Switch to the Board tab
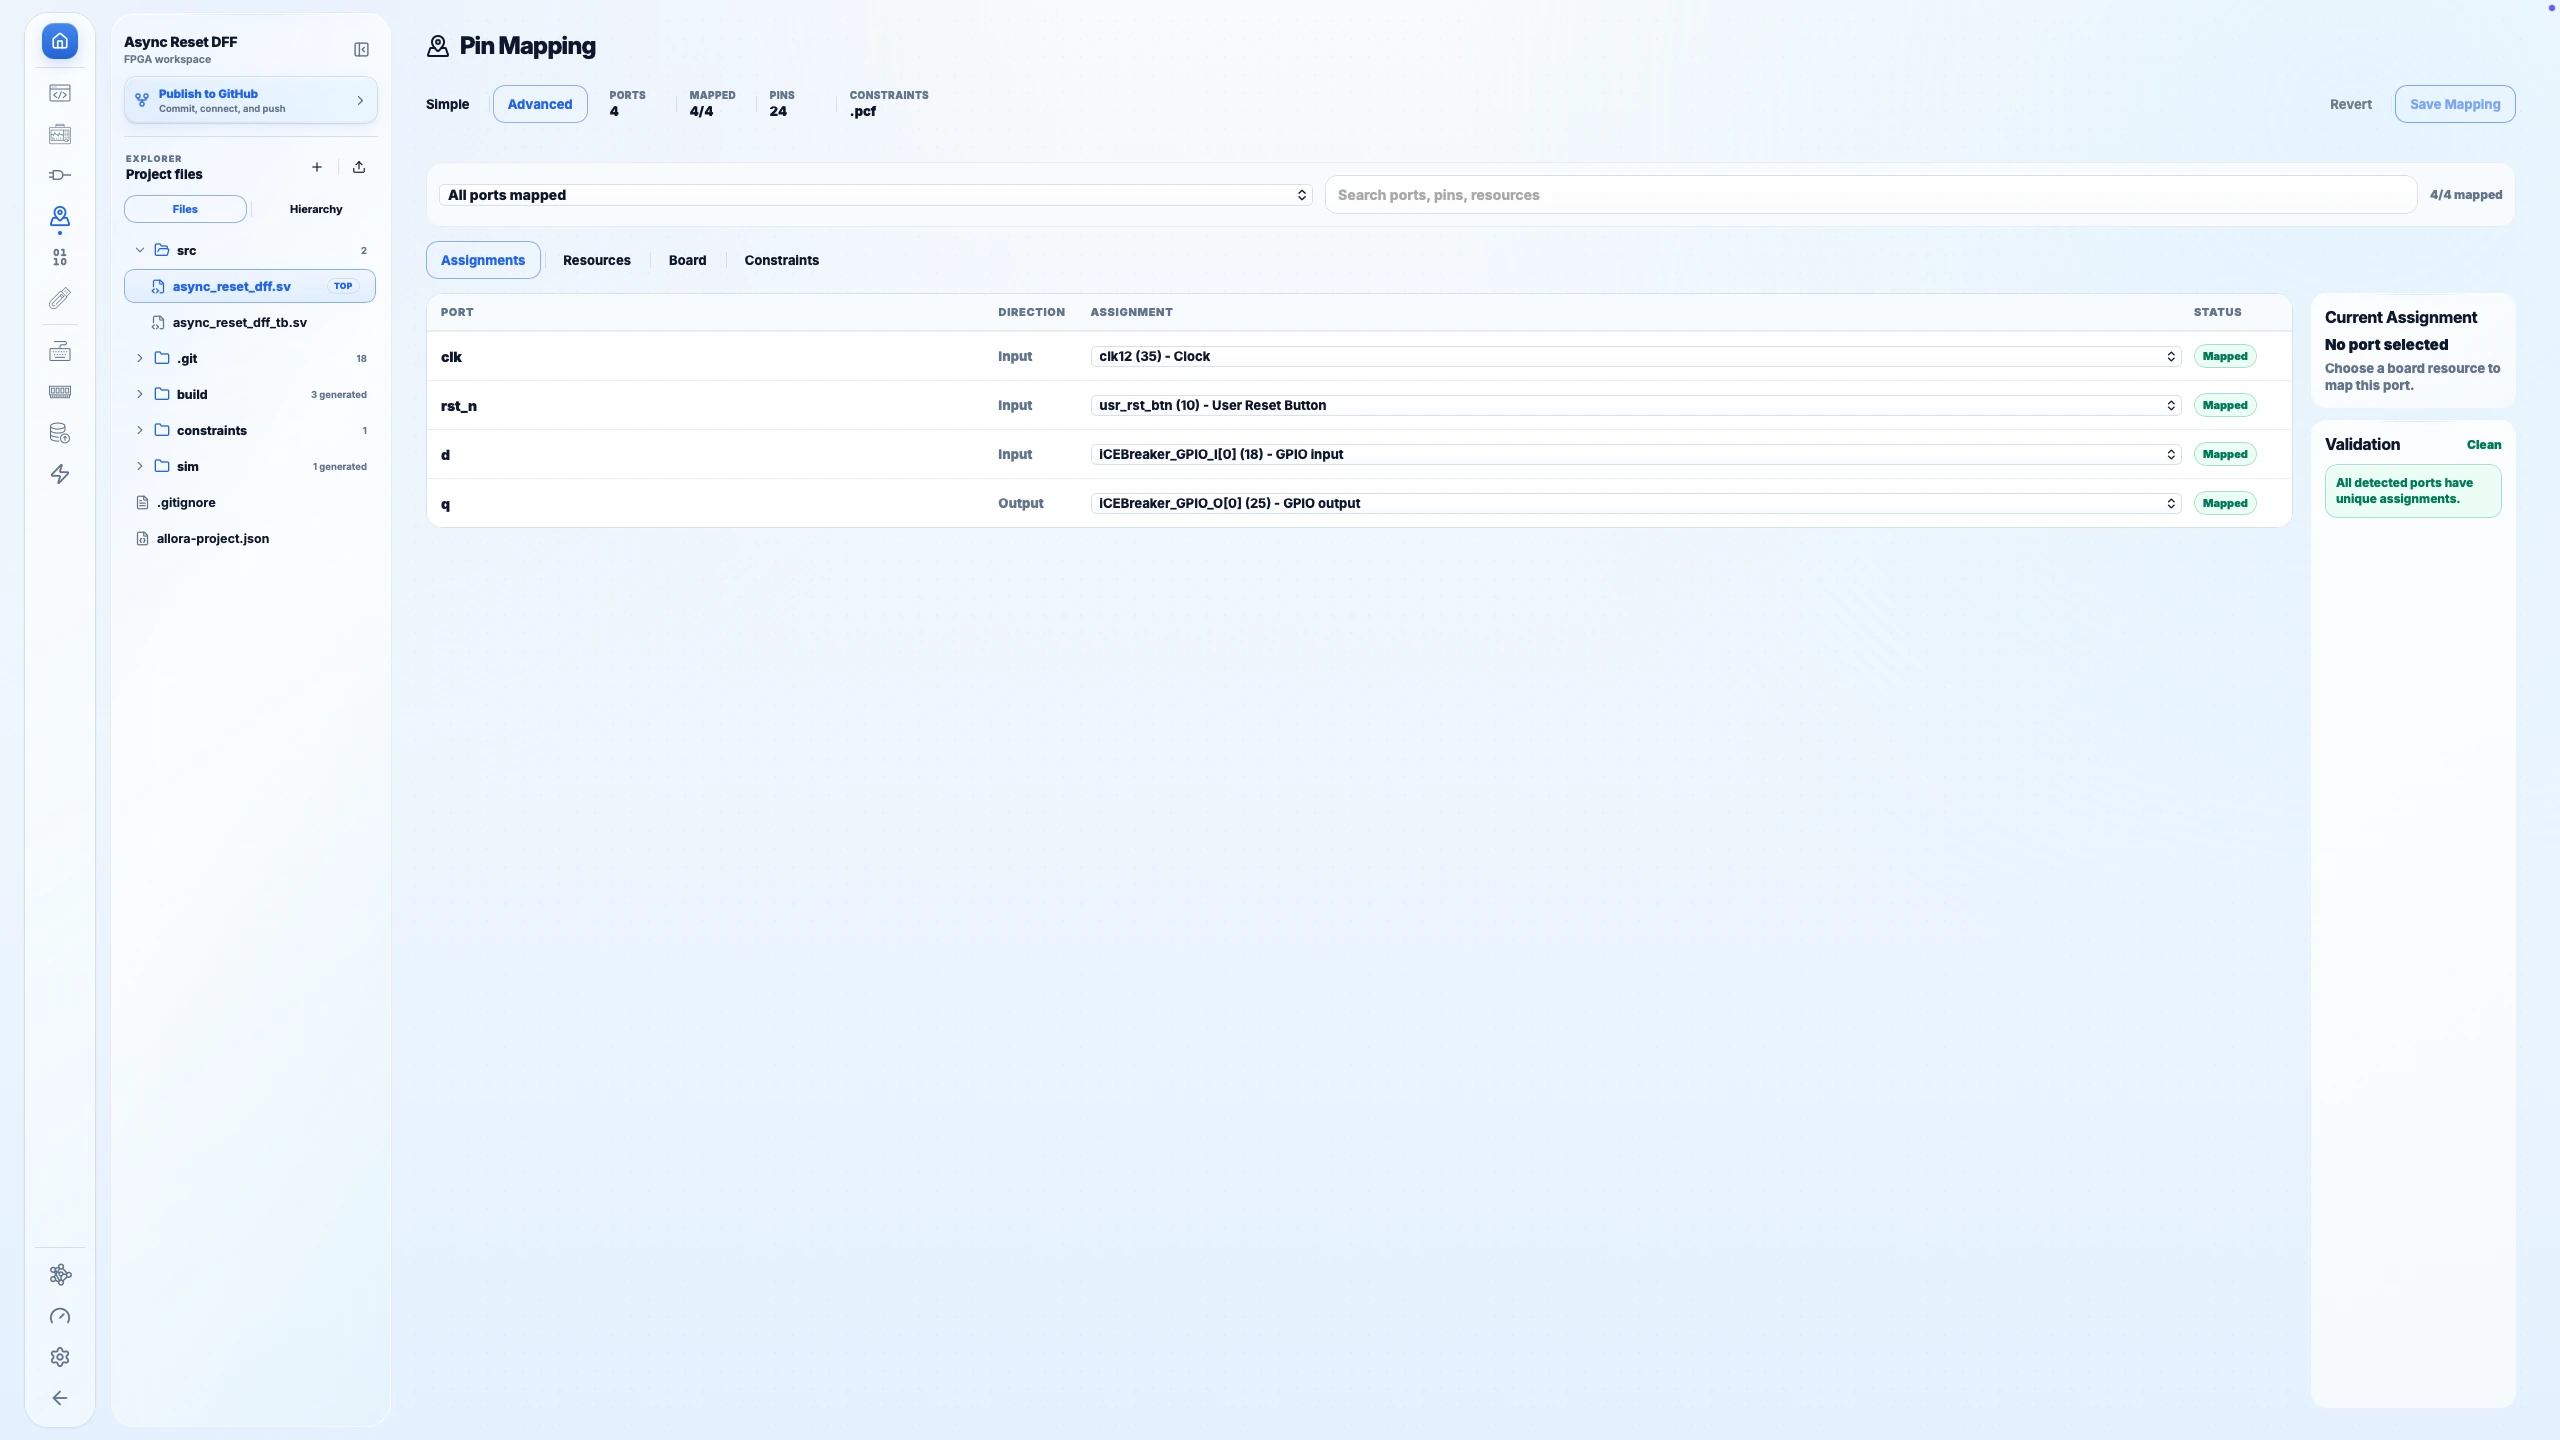 point(687,260)
